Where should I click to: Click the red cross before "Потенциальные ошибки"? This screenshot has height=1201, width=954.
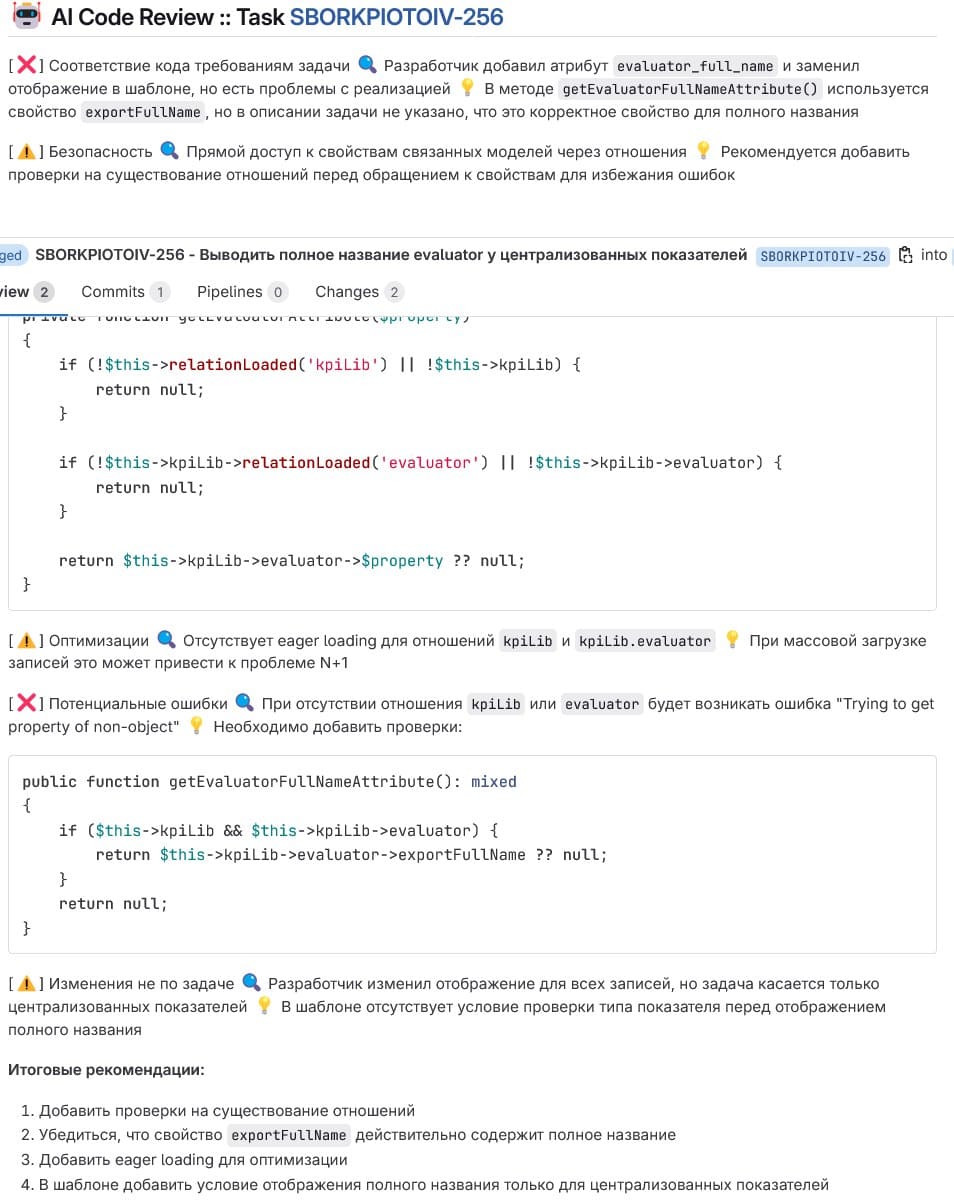point(27,704)
